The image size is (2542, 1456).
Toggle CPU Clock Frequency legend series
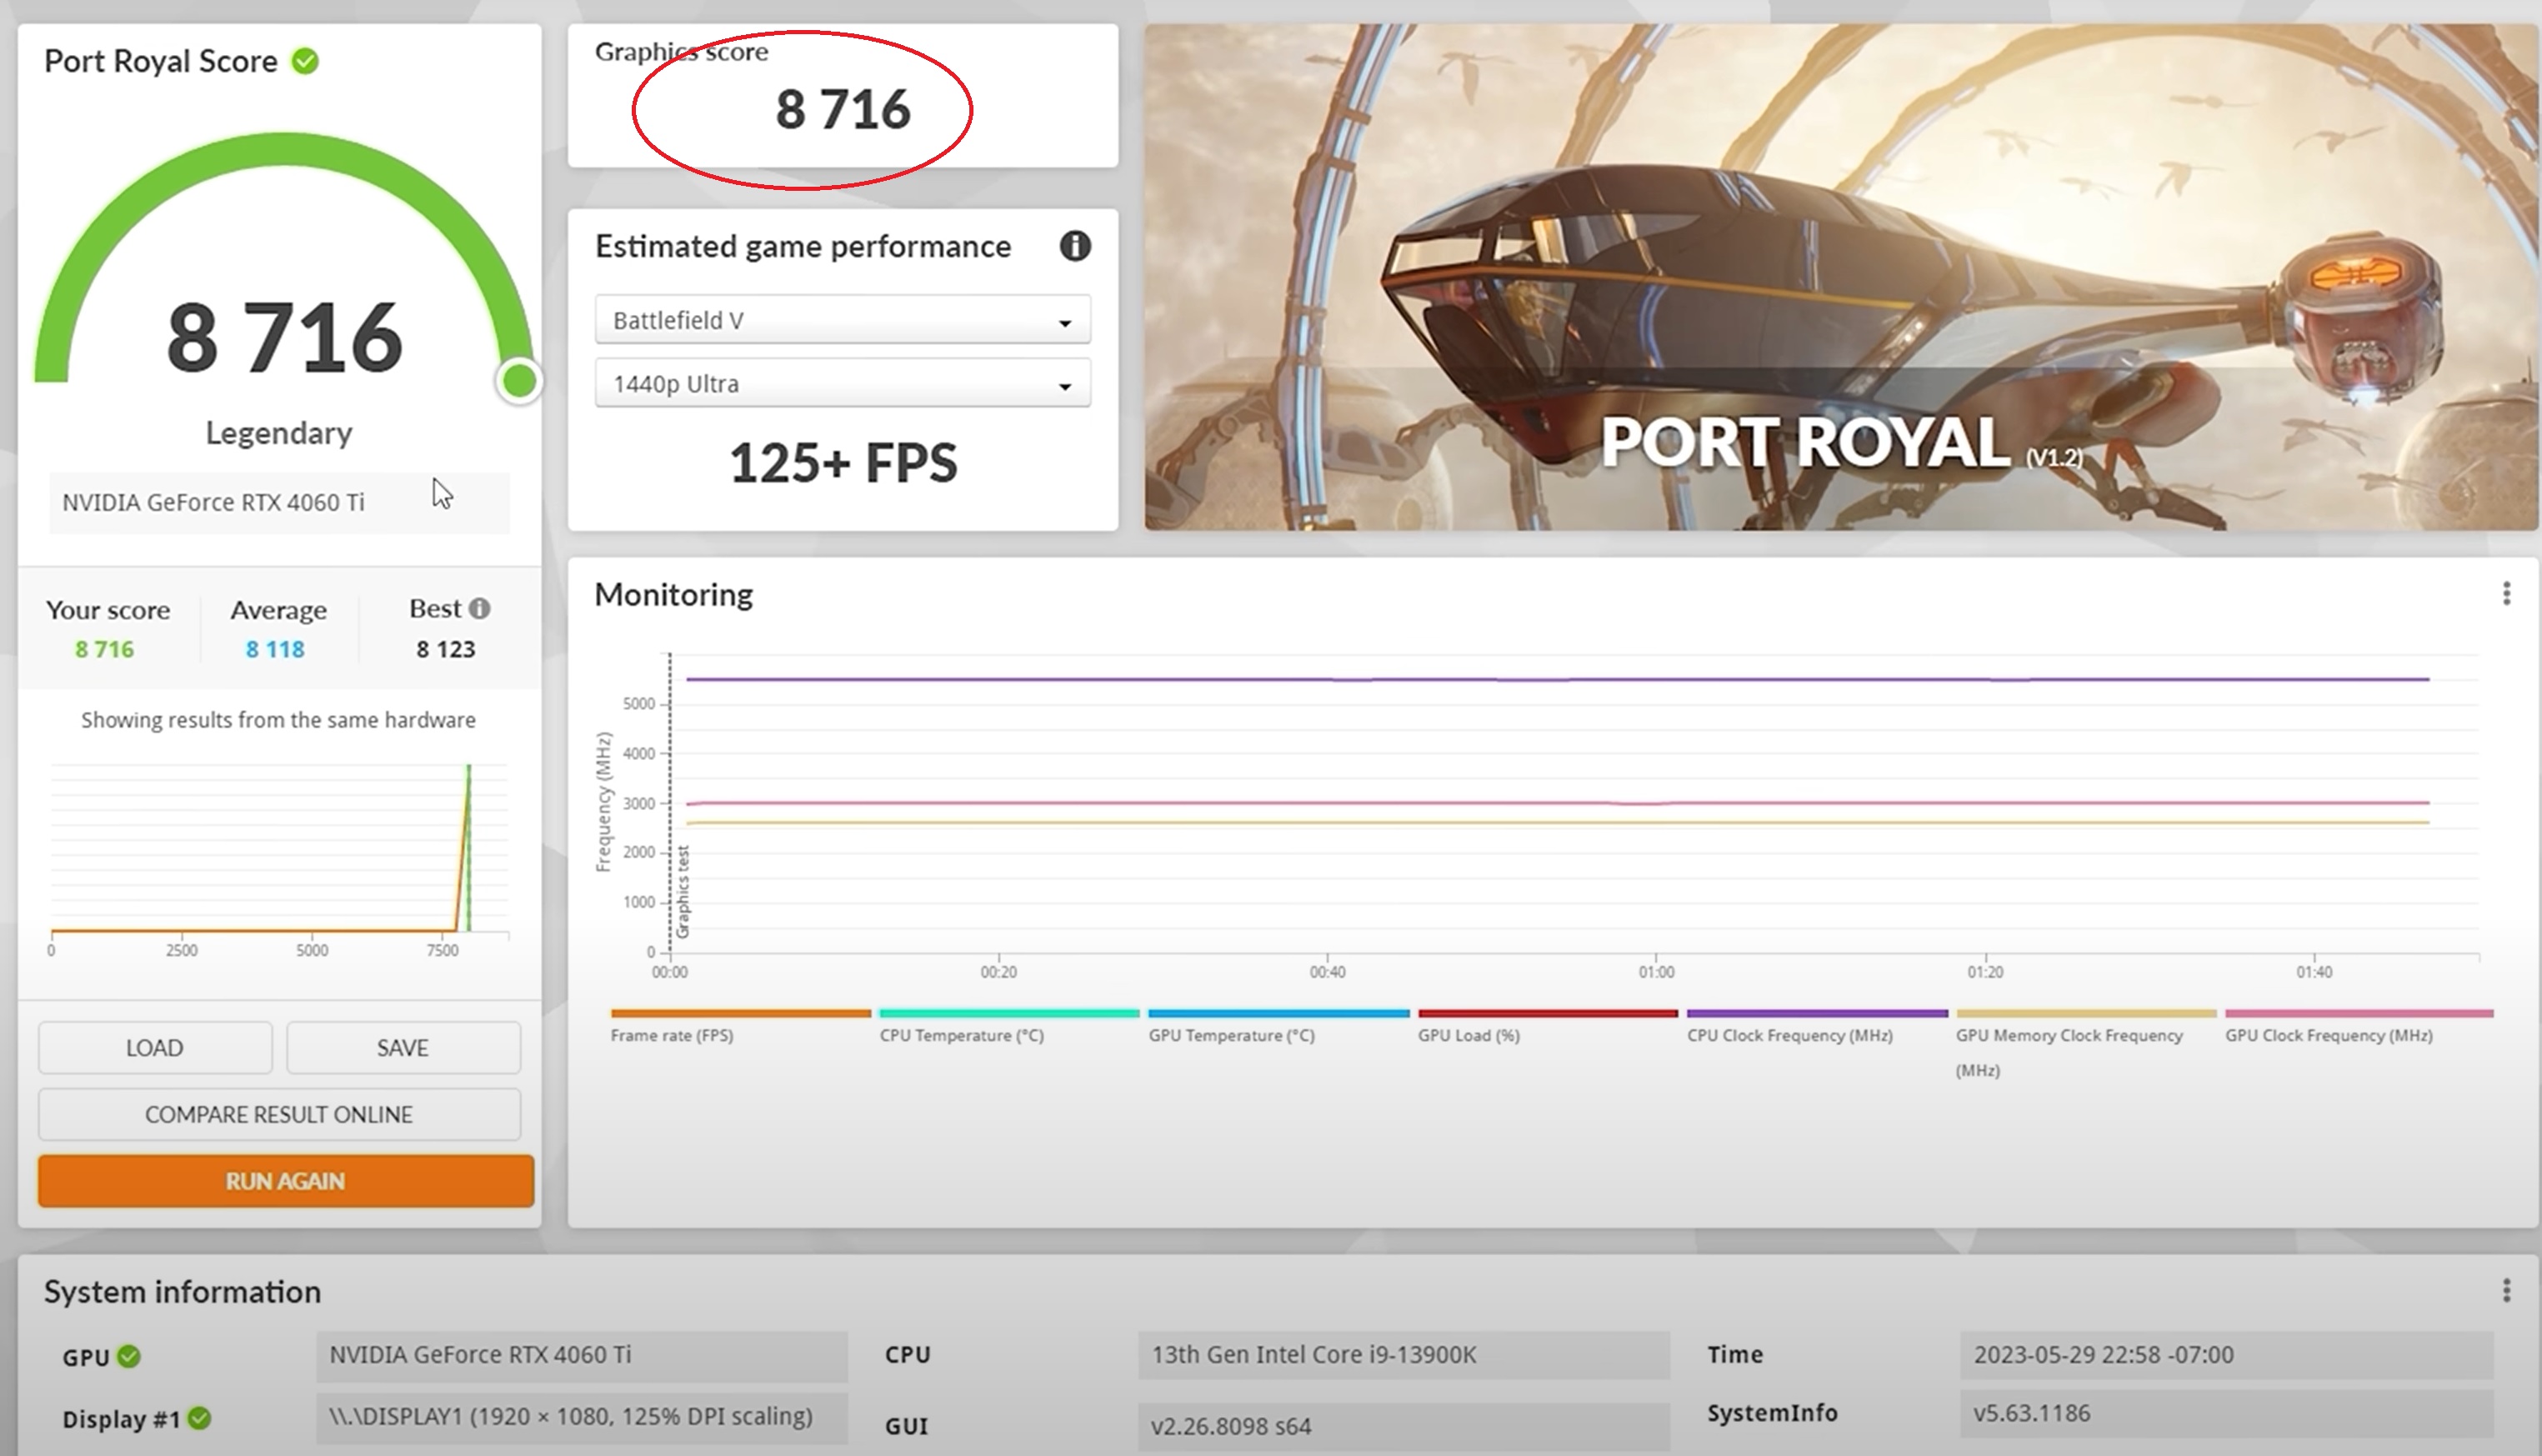tap(1789, 1035)
